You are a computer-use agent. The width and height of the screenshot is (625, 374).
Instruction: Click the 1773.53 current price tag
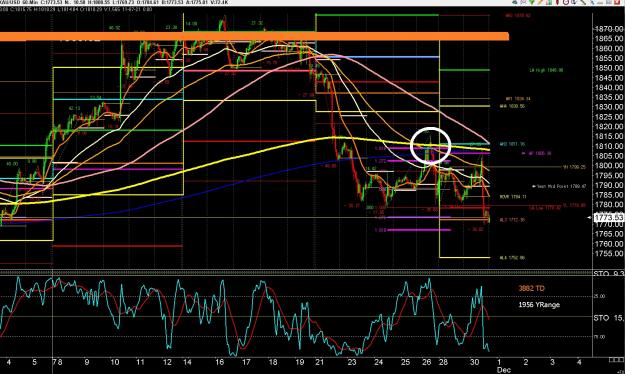tap(608, 217)
